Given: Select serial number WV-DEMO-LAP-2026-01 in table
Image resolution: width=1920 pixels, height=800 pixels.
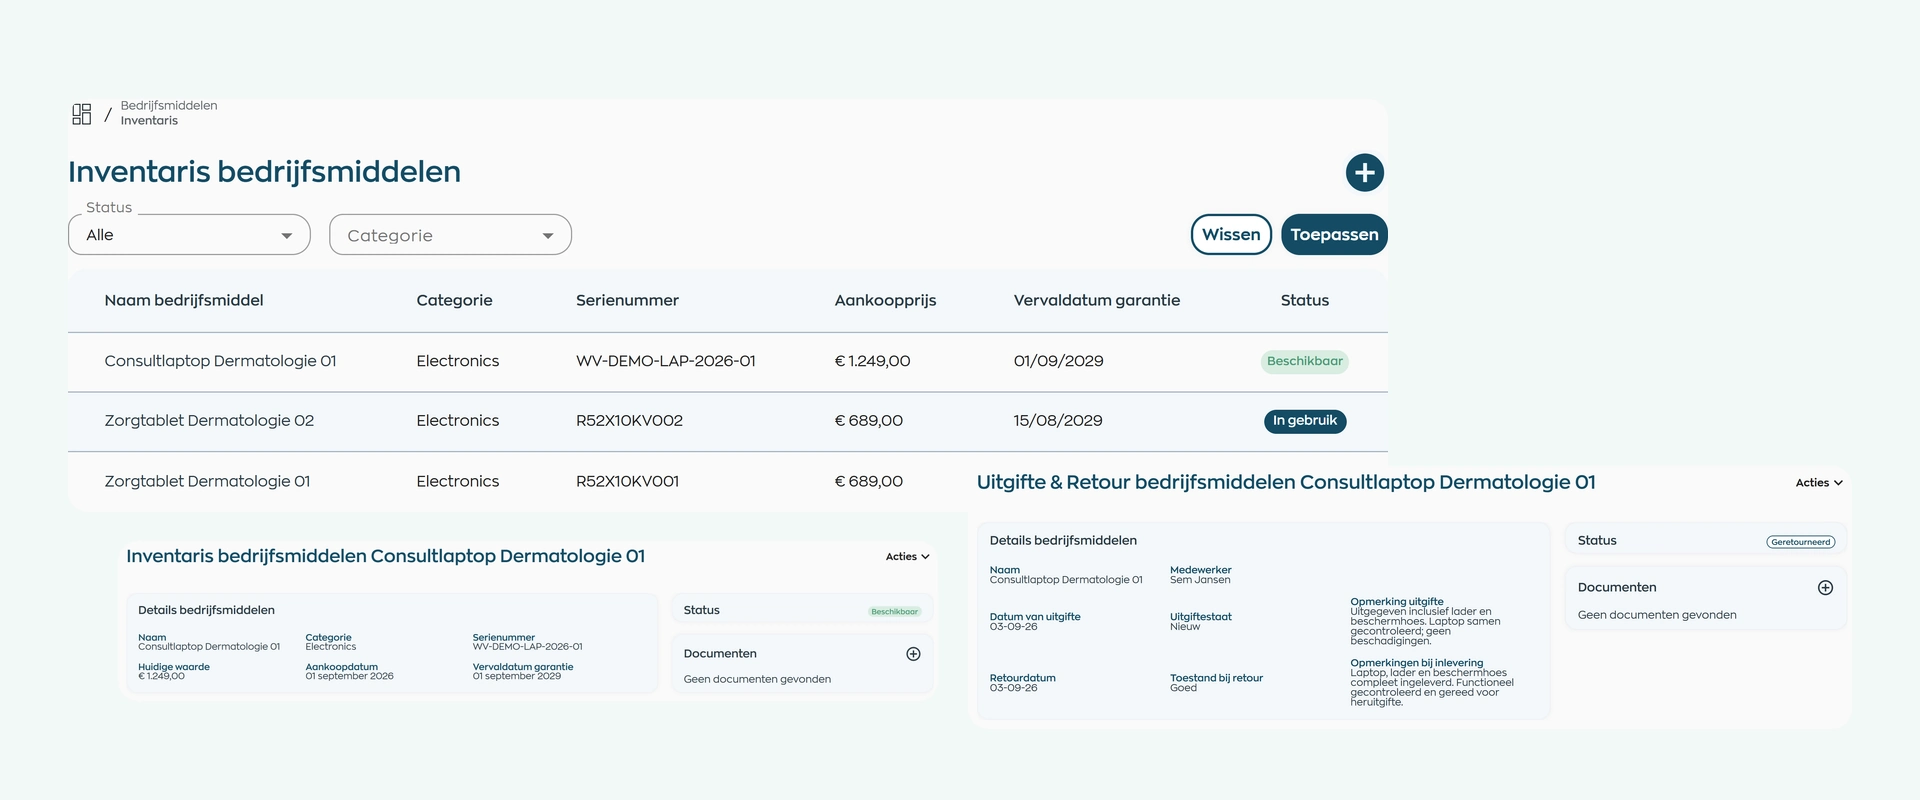Looking at the screenshot, I should (665, 361).
